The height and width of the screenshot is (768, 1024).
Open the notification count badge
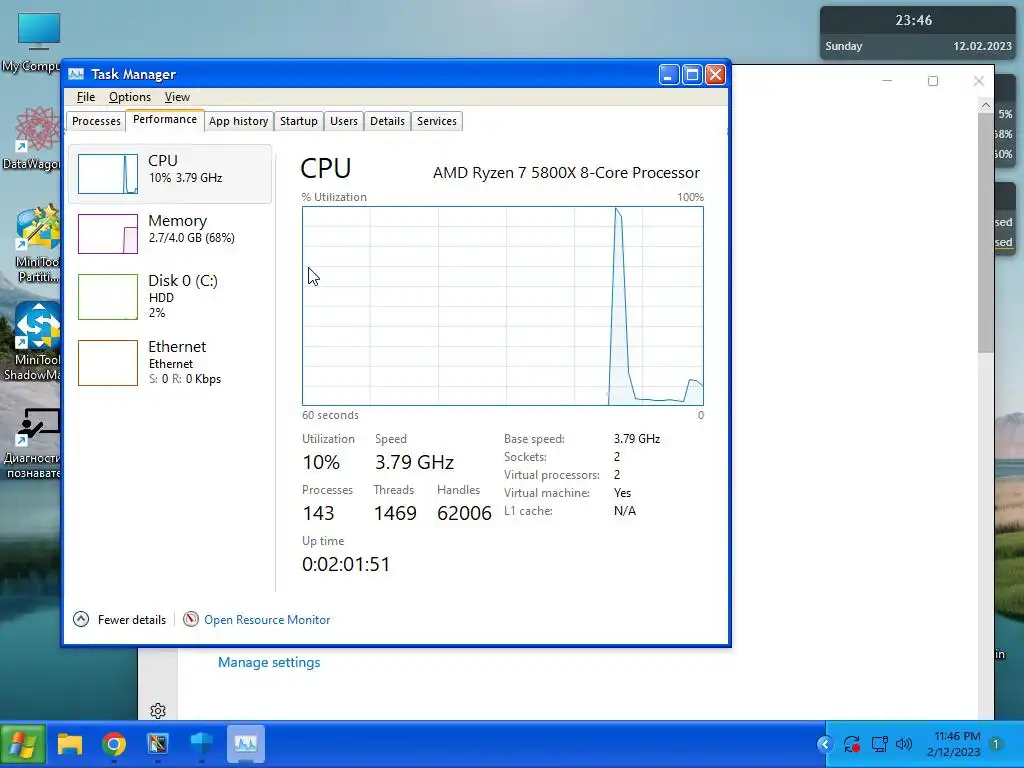tap(997, 744)
